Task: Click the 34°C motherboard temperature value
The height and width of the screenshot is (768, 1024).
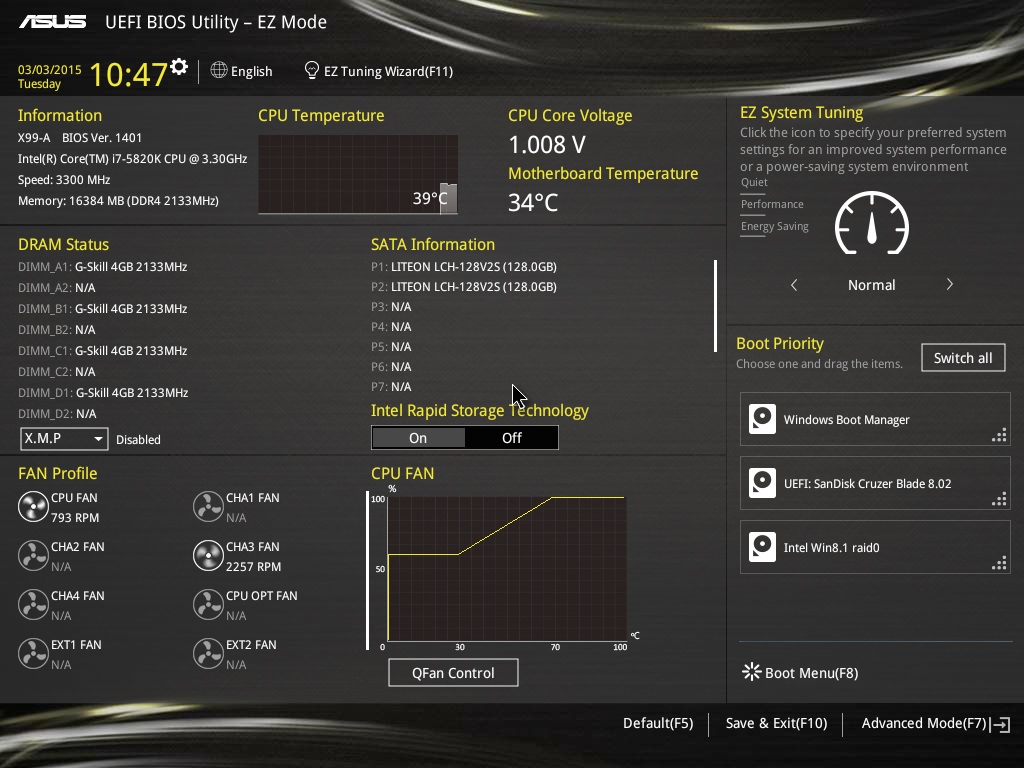Action: tap(533, 202)
